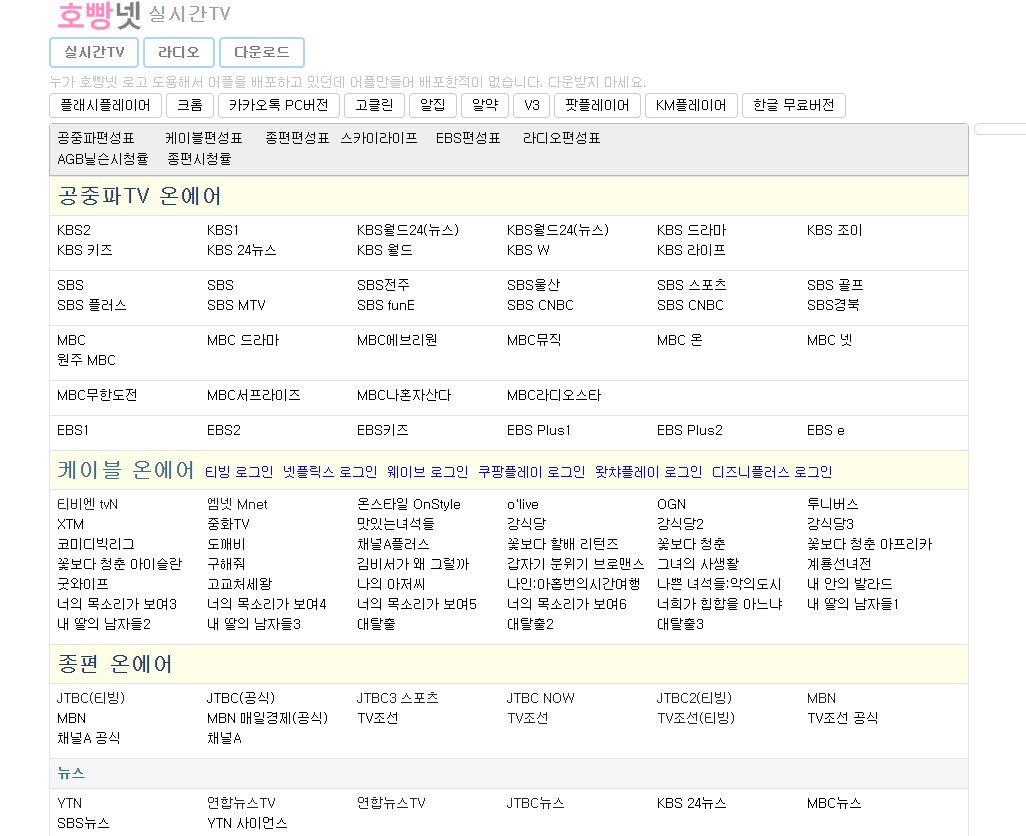Open the MBC에브리원 channel
1026x836 pixels.
tap(397, 340)
